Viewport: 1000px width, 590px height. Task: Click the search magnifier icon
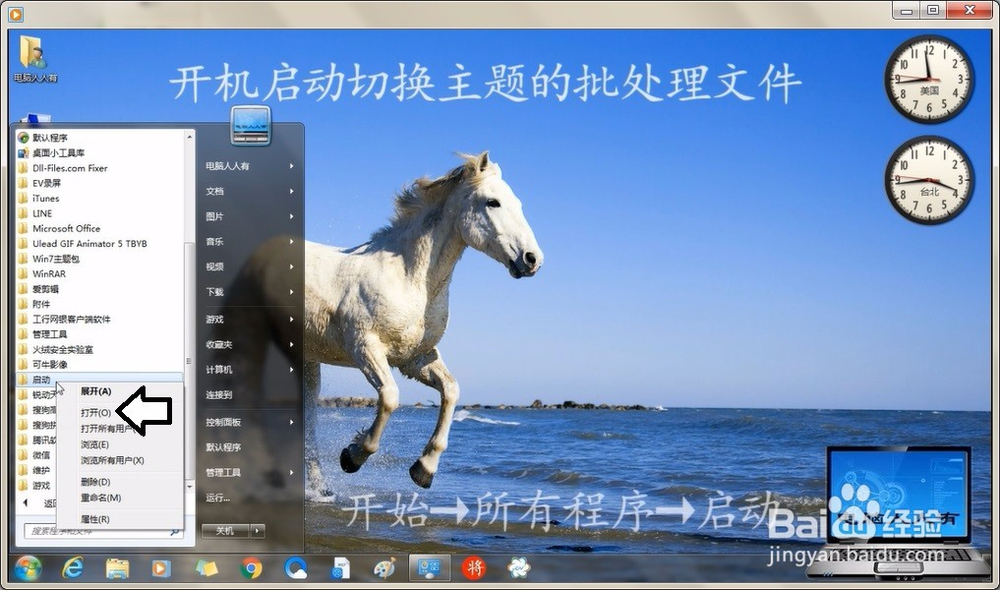tap(174, 531)
